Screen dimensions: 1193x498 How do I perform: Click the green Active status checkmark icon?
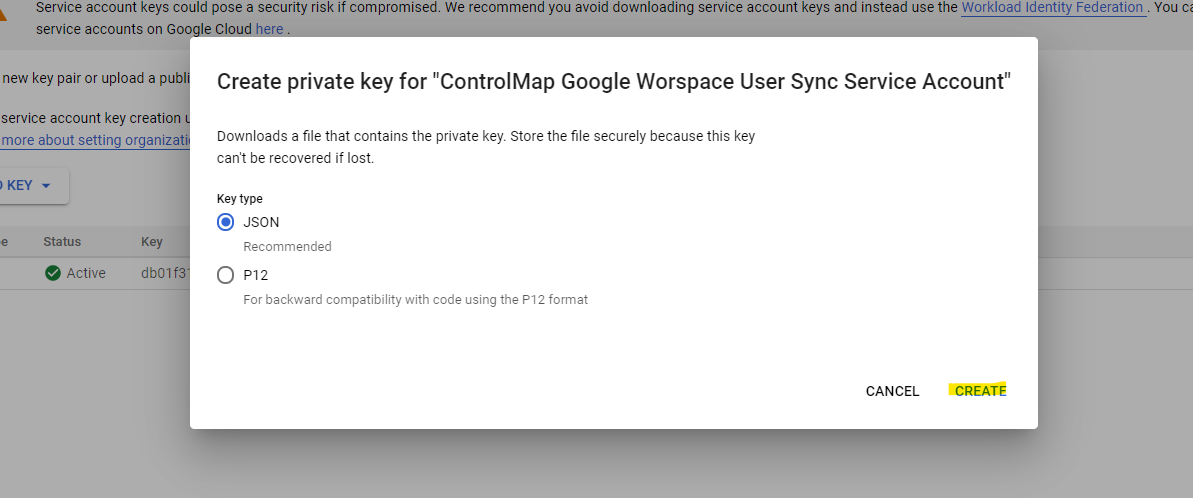pyautogui.click(x=53, y=273)
